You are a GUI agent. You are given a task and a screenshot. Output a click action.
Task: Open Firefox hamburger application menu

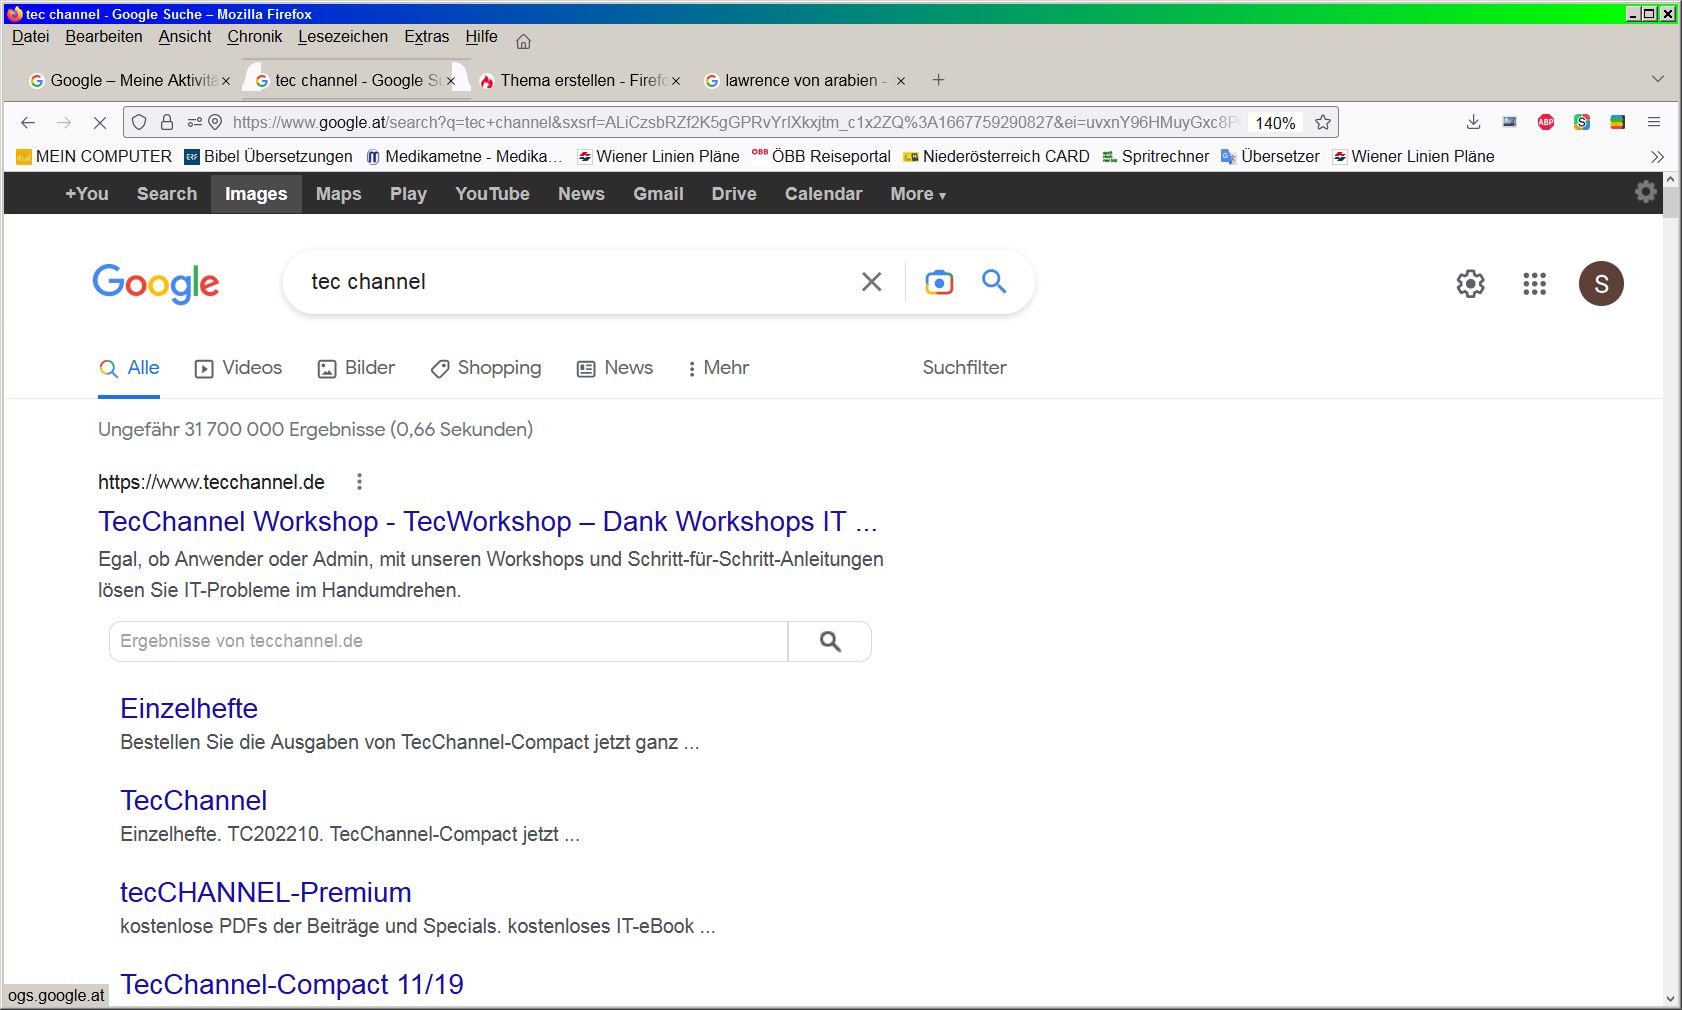tap(1654, 122)
